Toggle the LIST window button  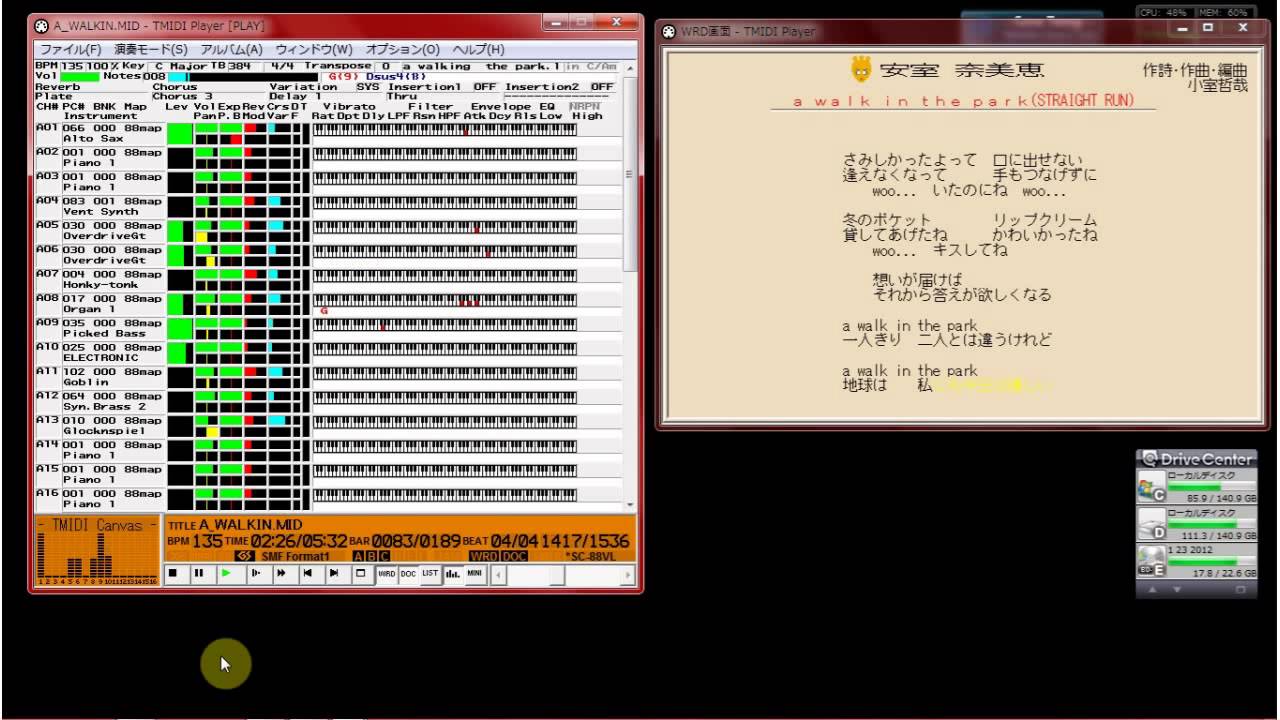click(x=430, y=574)
